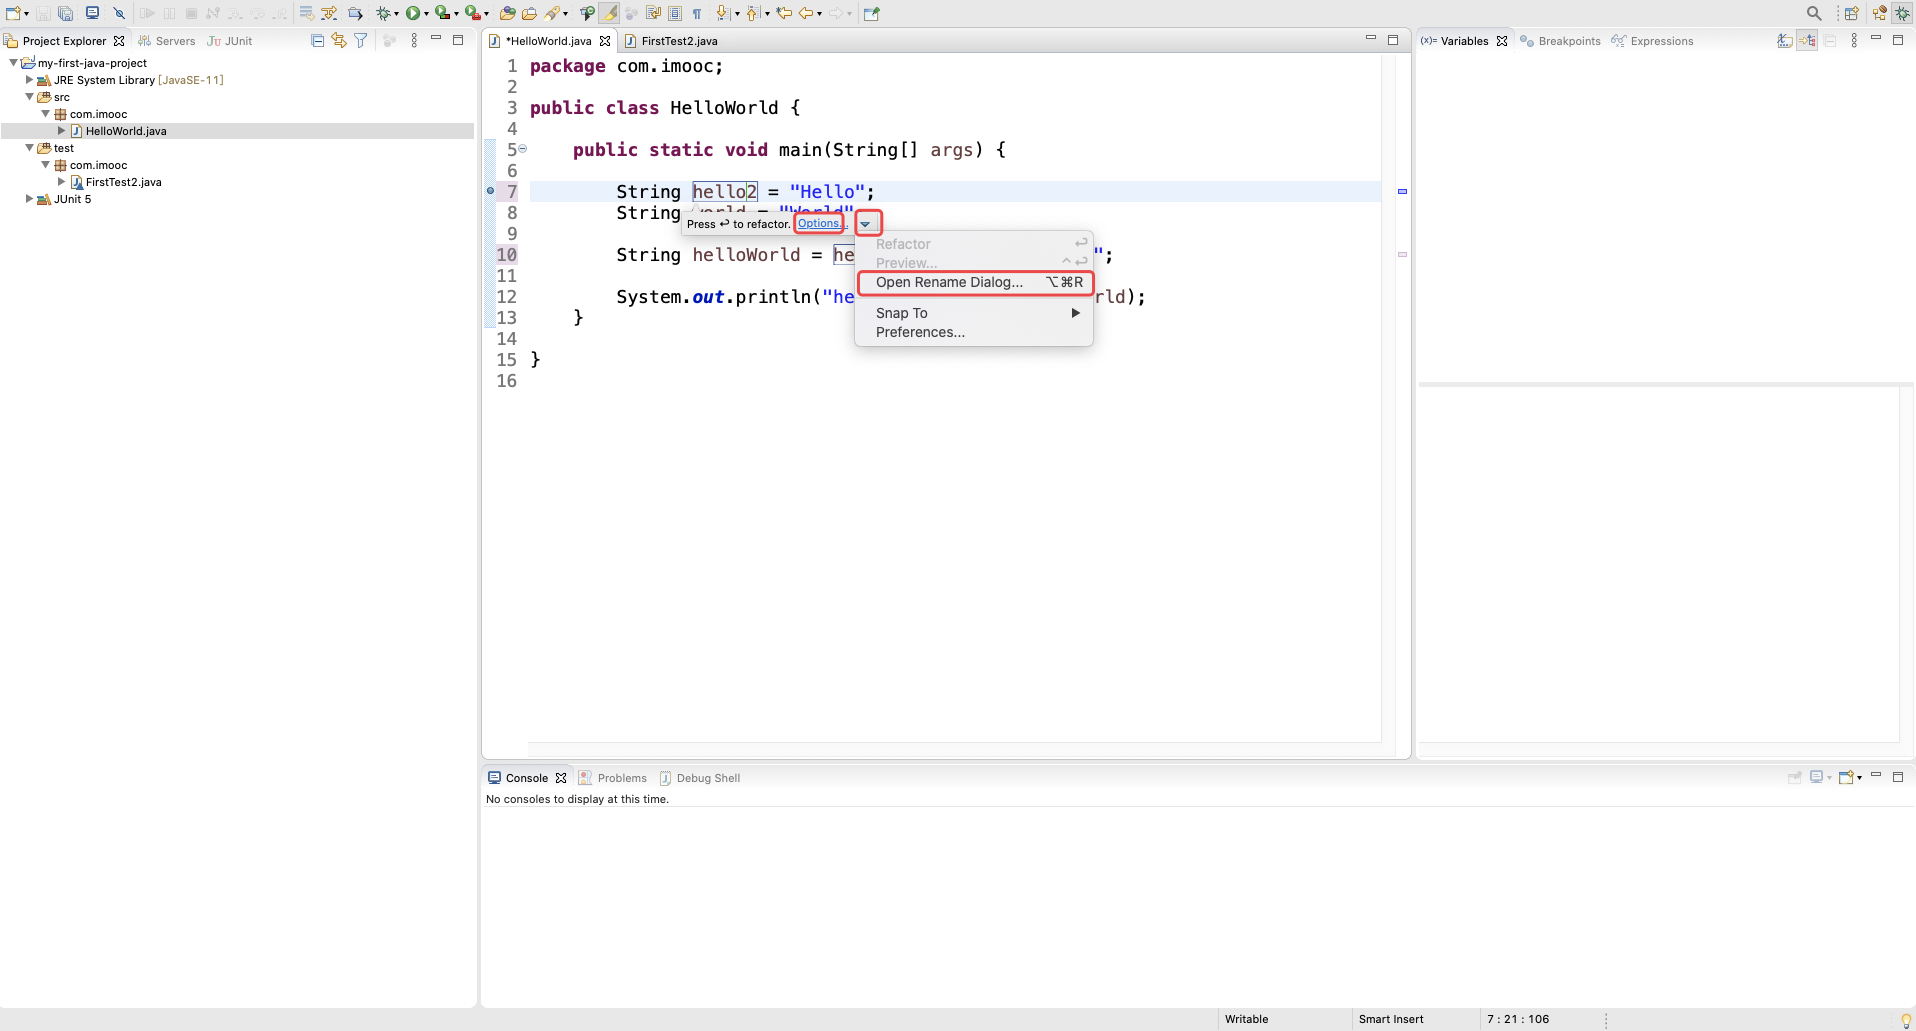Click the Search flashlight toolbar icon
This screenshot has height=1031, width=1916.
(x=552, y=13)
